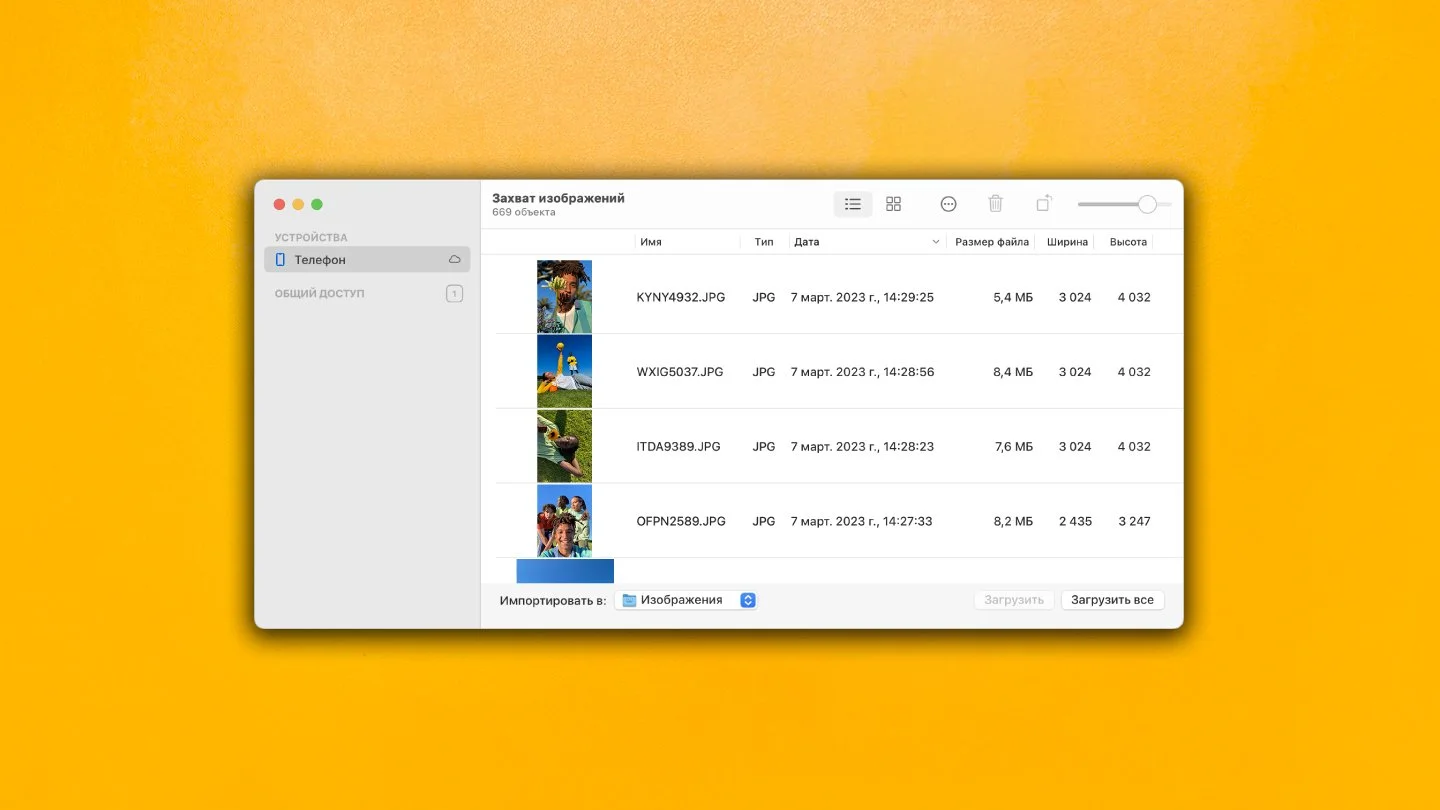Click the Загрузить все button
The image size is (1440, 810).
[1112, 600]
